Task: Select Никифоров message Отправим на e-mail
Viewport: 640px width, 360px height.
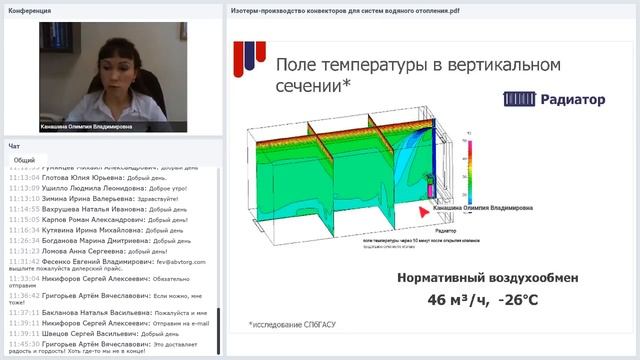Action: point(109,323)
